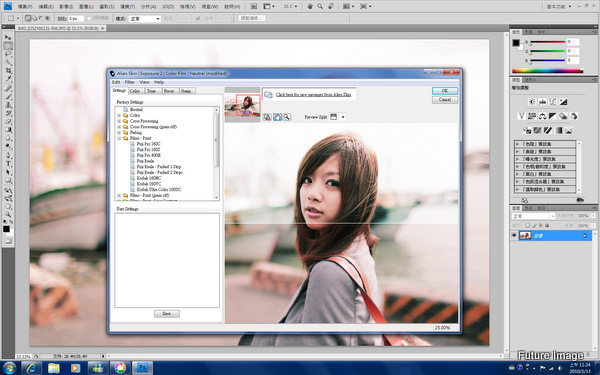Select the Fuji Pro 400H film preset
Viewport: 600px width, 375px height.
(x=148, y=155)
